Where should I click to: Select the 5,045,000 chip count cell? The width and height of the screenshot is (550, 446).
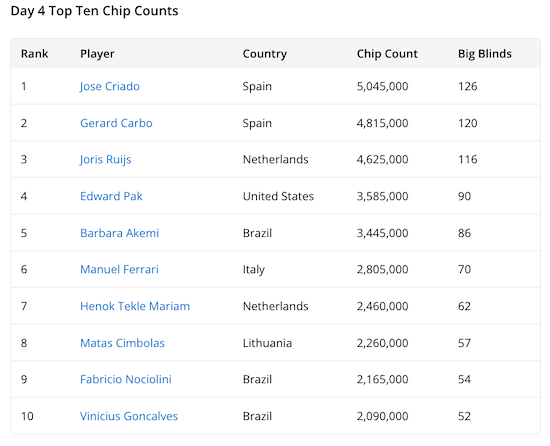tap(382, 87)
